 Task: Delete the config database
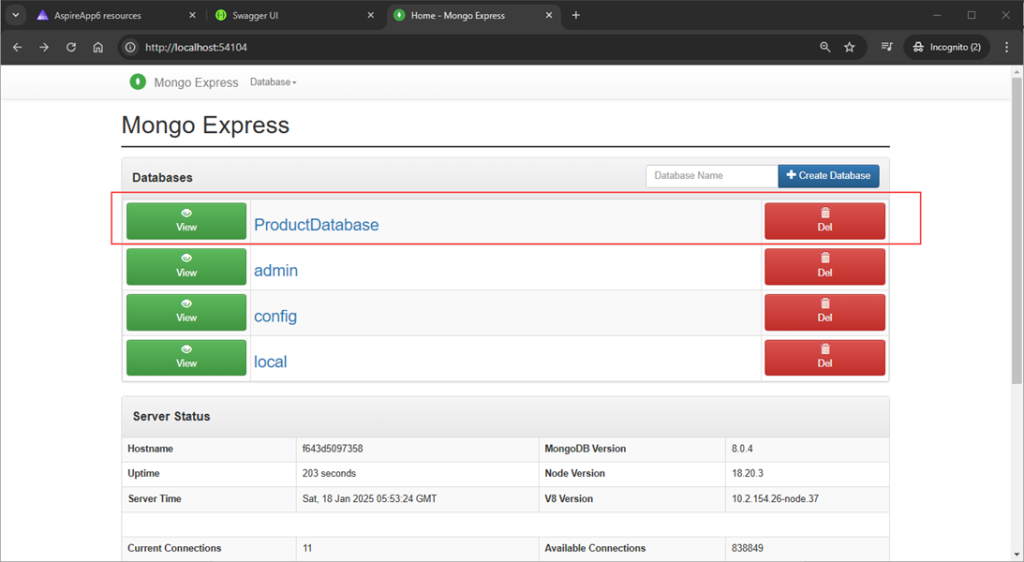(825, 312)
